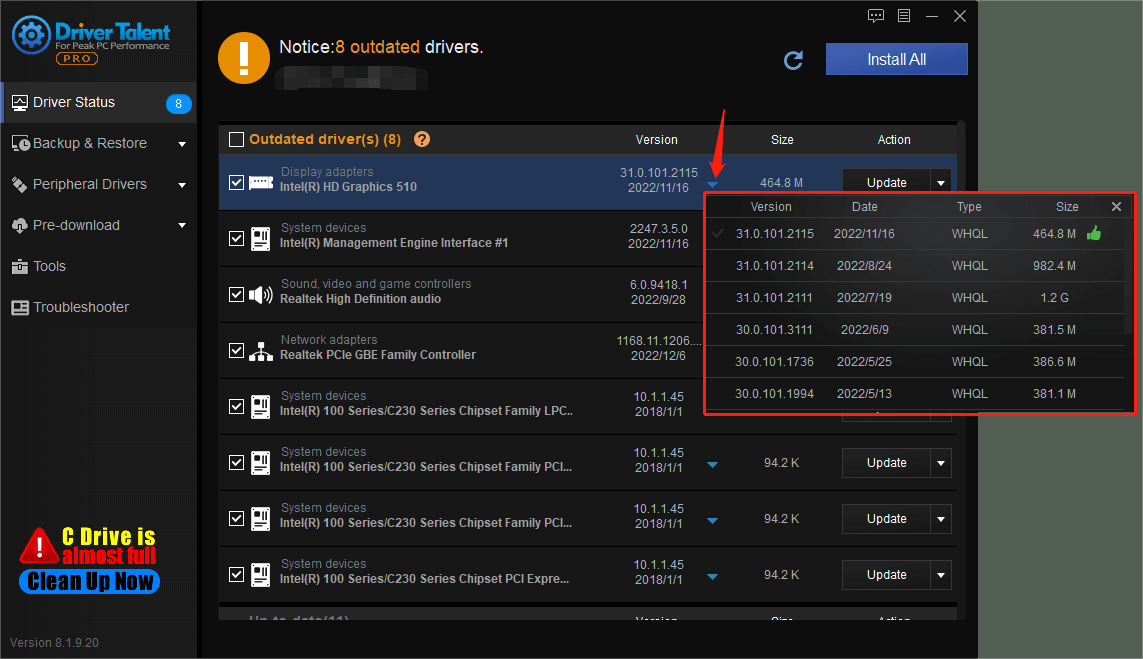Open the Backup & Restore section

coord(98,144)
